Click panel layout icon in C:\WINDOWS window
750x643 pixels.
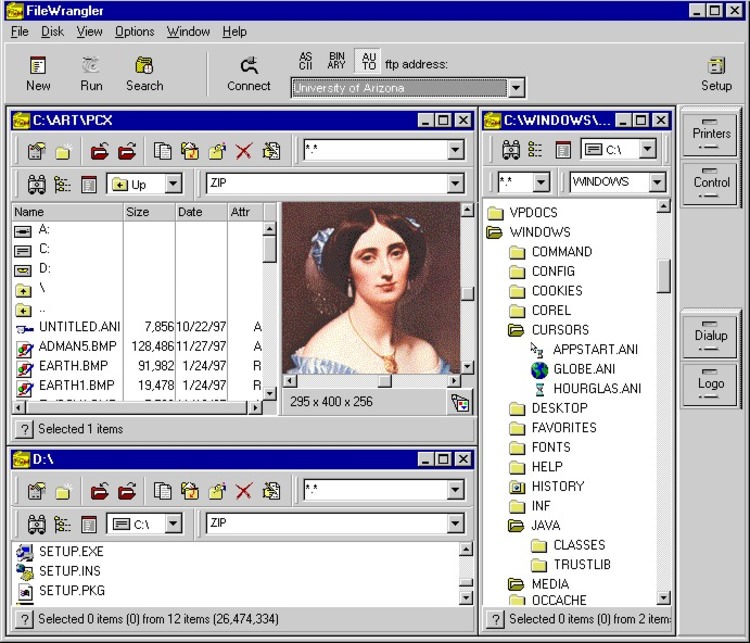[563, 150]
